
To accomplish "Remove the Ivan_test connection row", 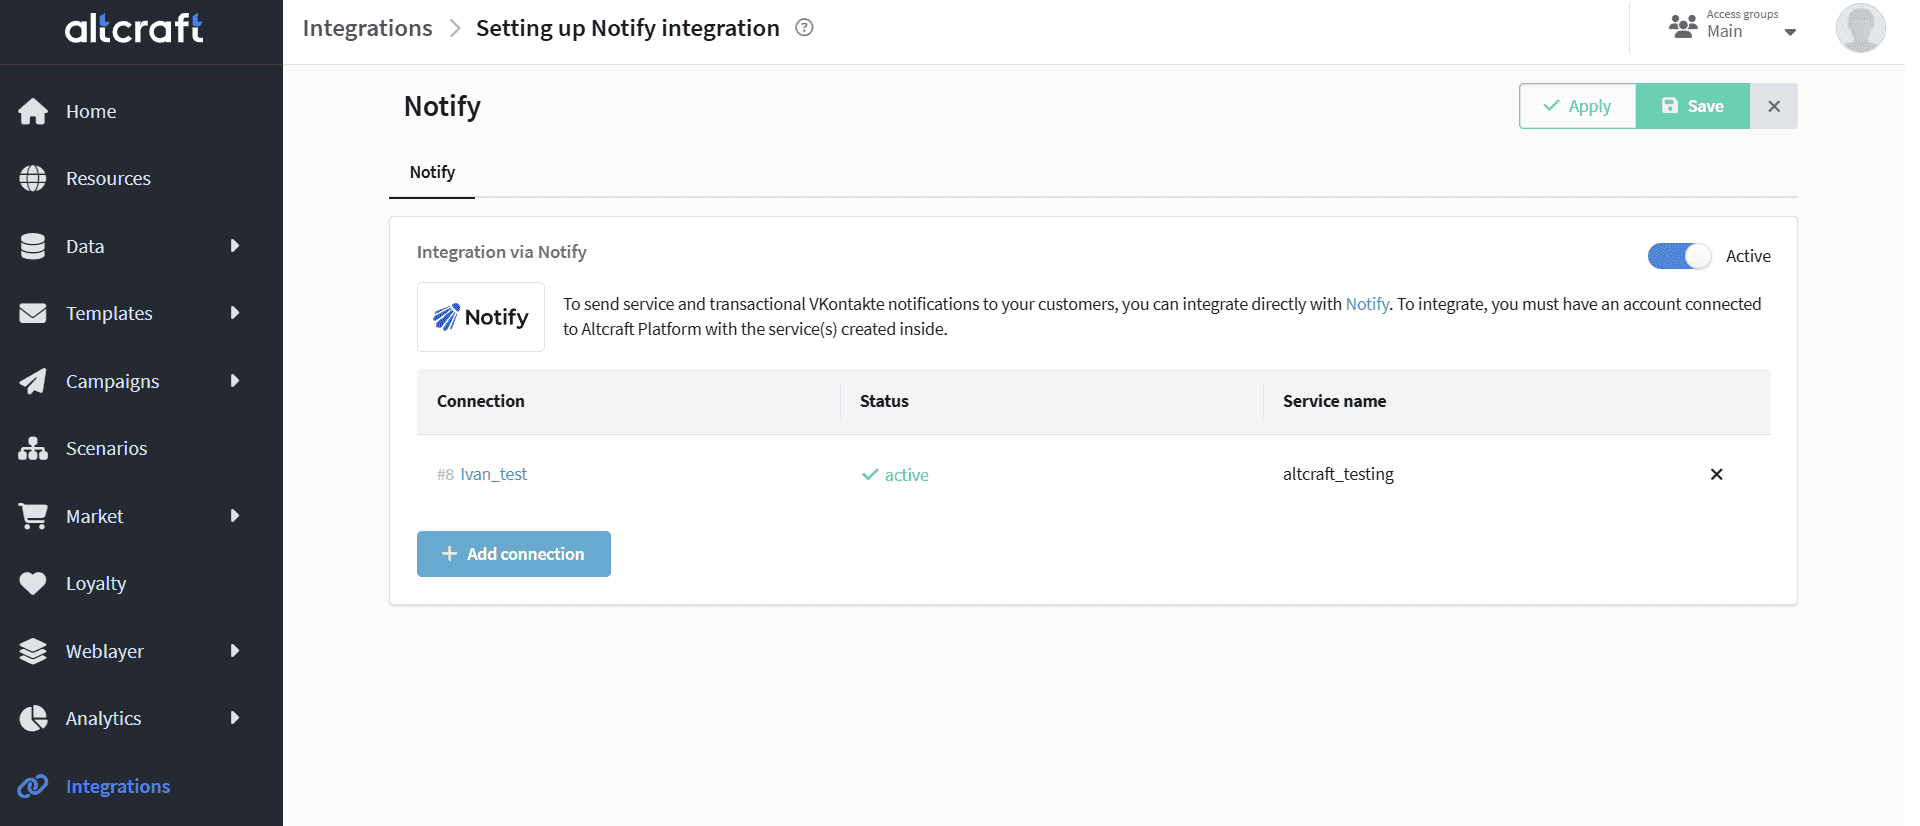I will (1716, 474).
